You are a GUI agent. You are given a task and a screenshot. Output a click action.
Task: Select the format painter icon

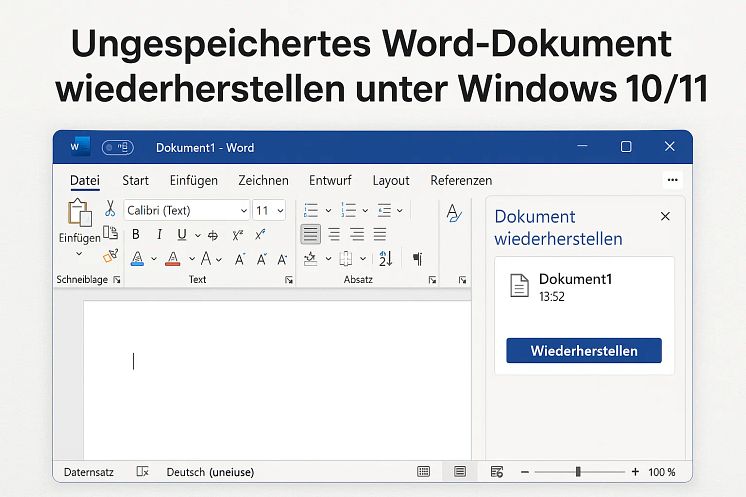point(110,256)
